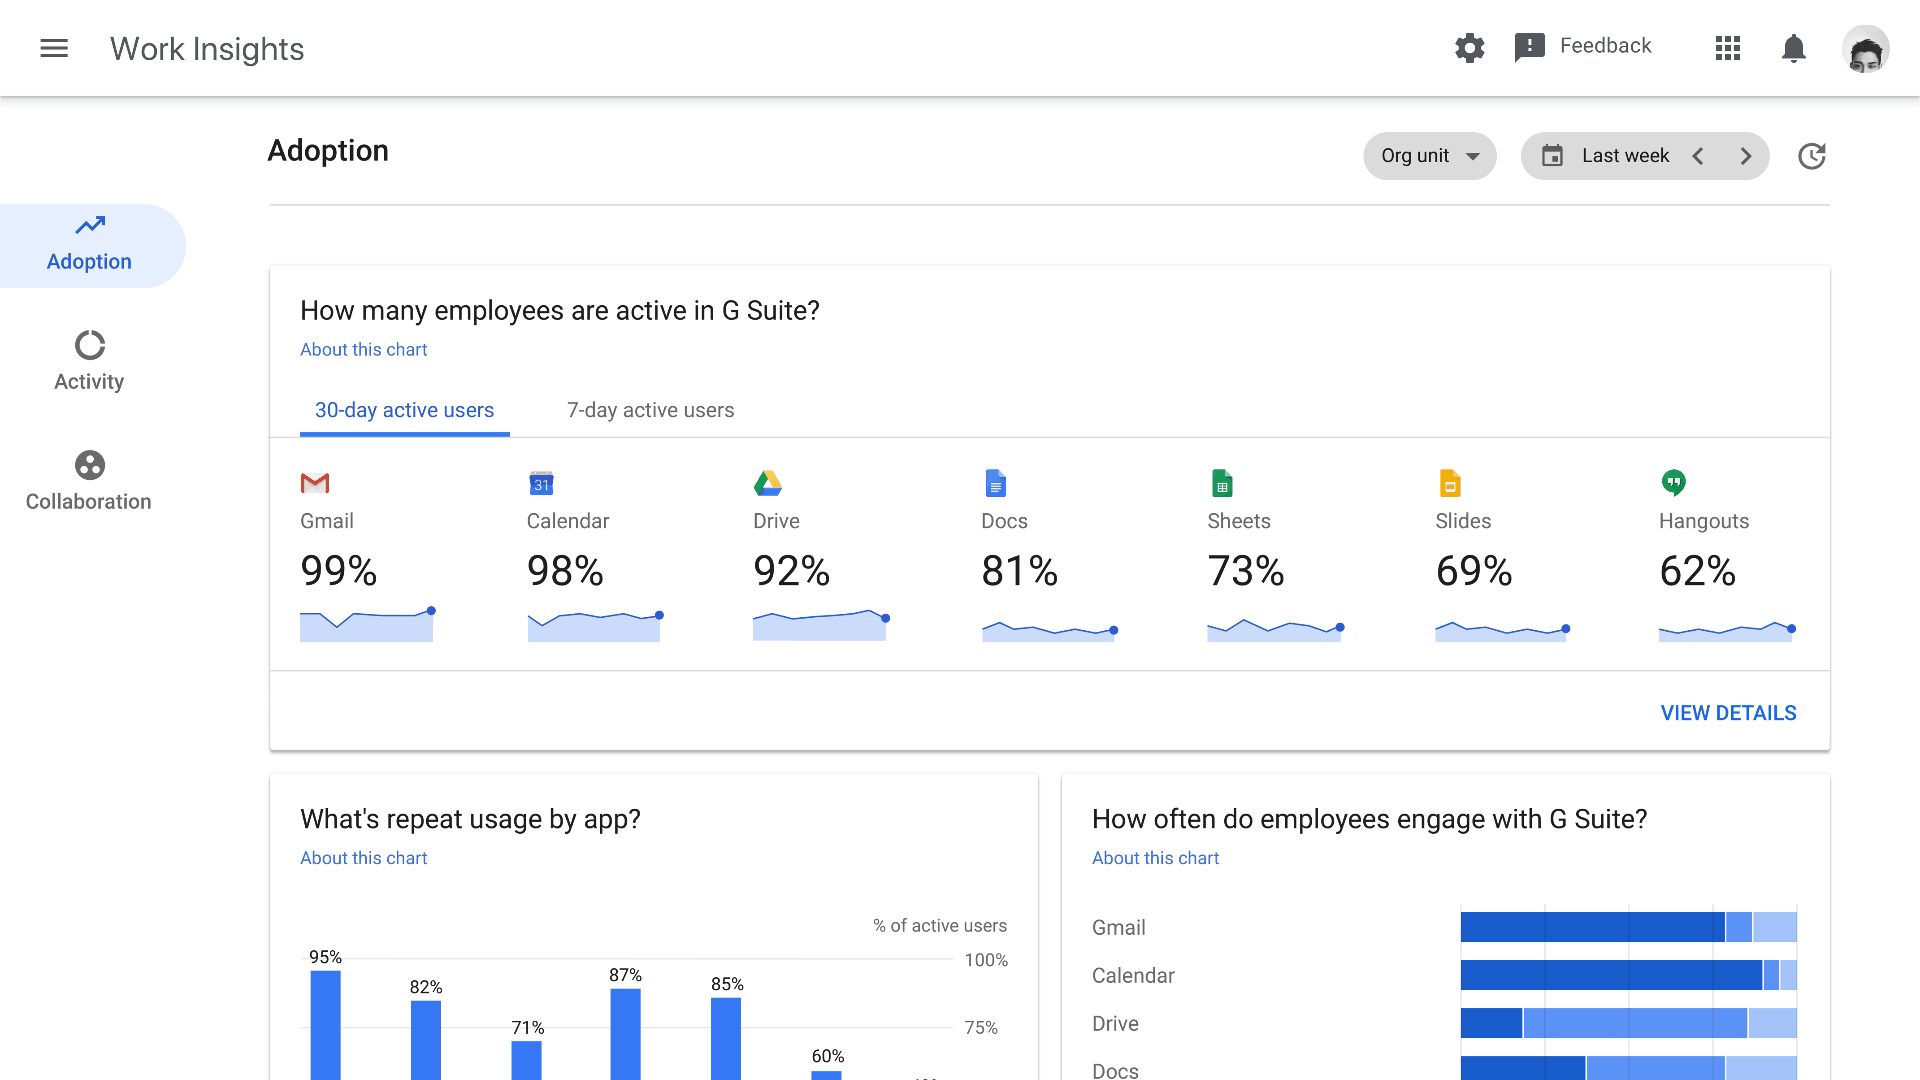The height and width of the screenshot is (1080, 1920).
Task: Switch to 7-day active users tab
Action: click(x=649, y=410)
